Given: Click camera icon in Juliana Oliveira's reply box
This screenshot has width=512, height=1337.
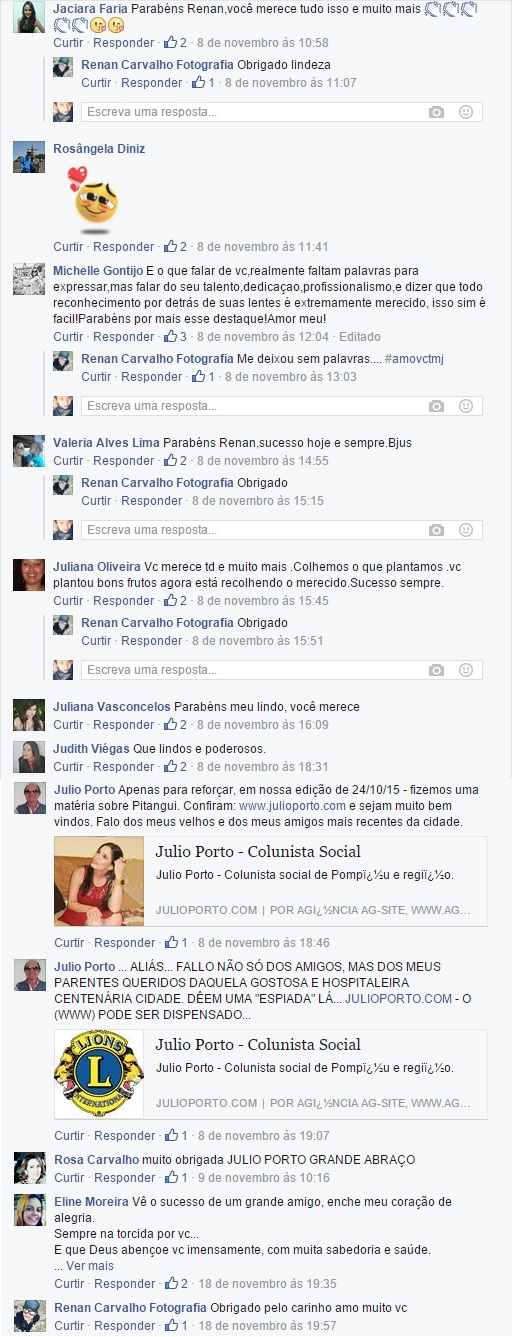Looking at the screenshot, I should click(x=436, y=670).
